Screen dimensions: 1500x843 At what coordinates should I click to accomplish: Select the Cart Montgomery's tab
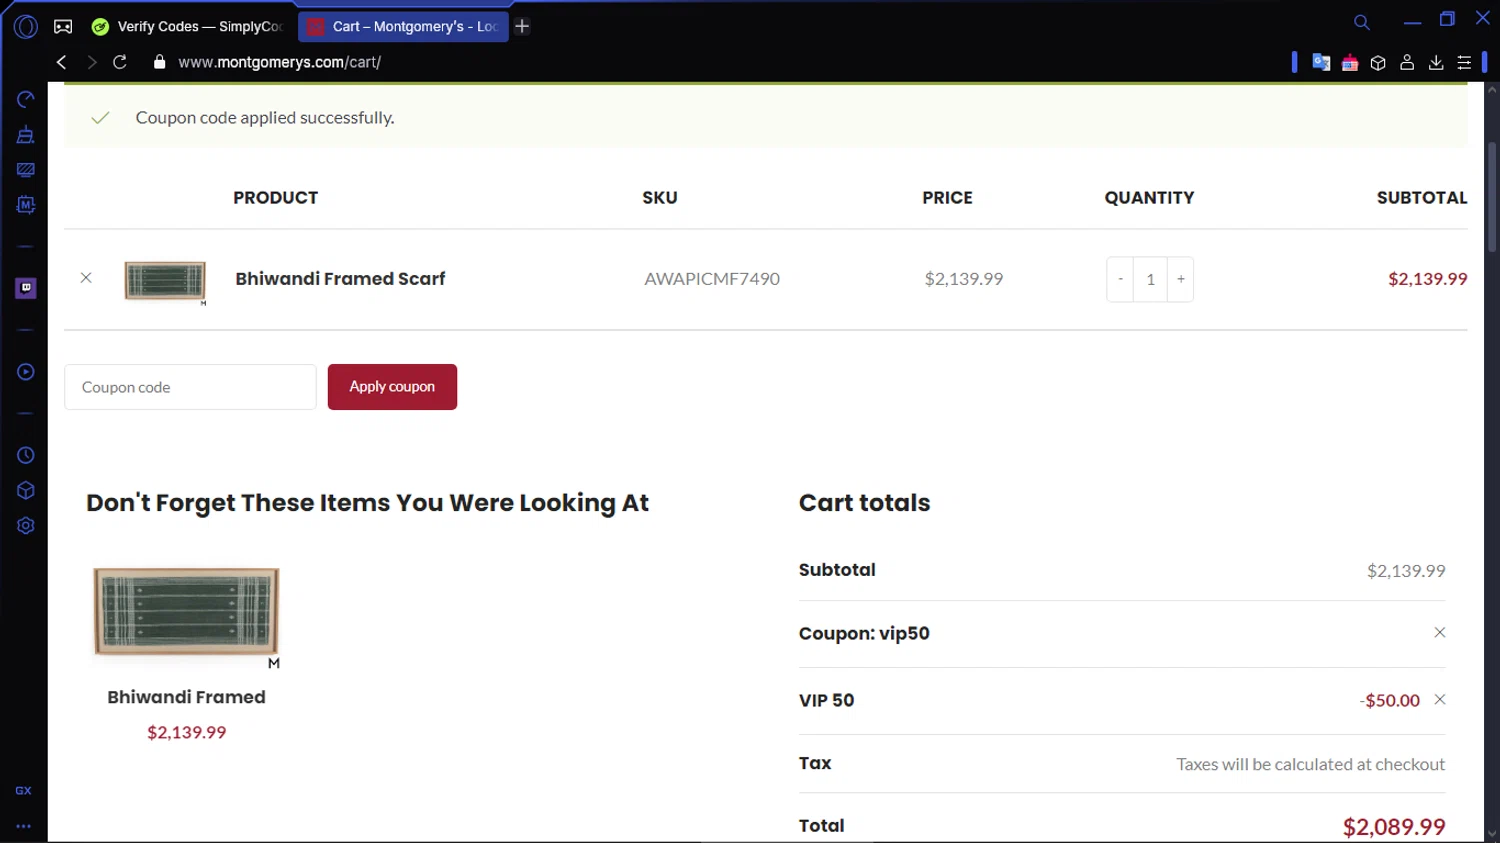coord(404,27)
